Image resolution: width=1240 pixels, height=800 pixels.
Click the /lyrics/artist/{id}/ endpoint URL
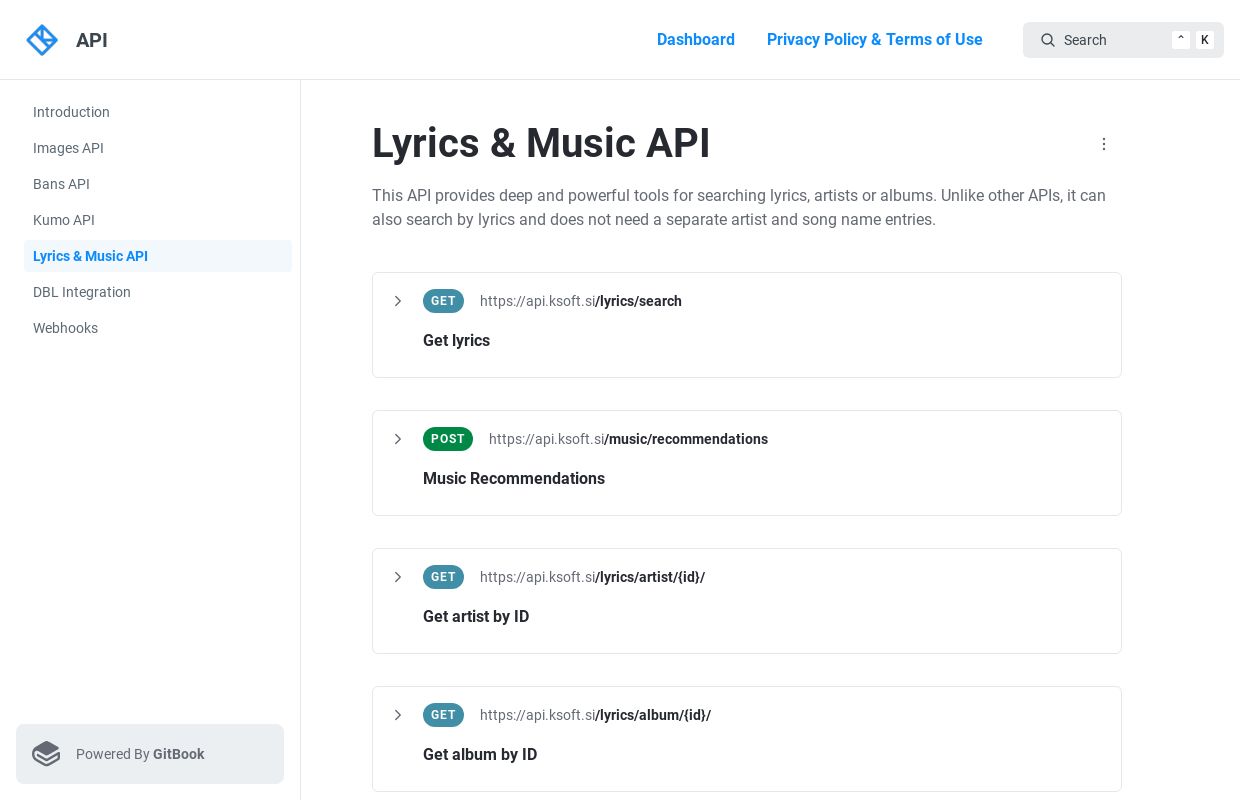(592, 577)
